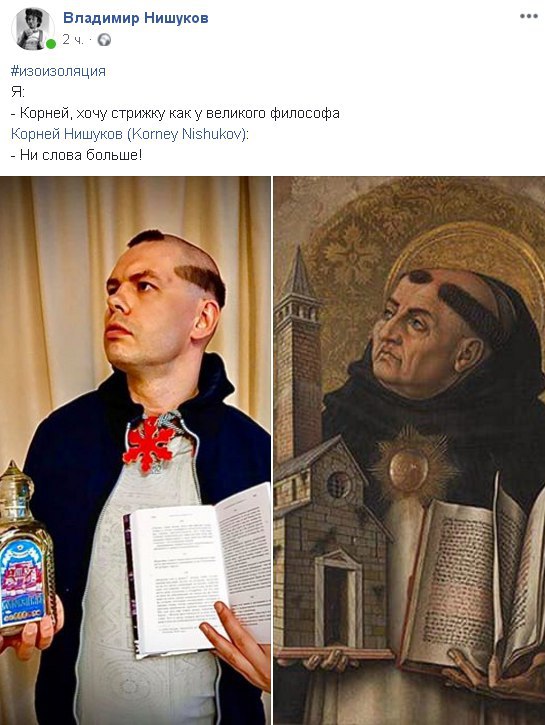Click the green online status dot
Screen dimensions: 545x725
[x=51, y=44]
